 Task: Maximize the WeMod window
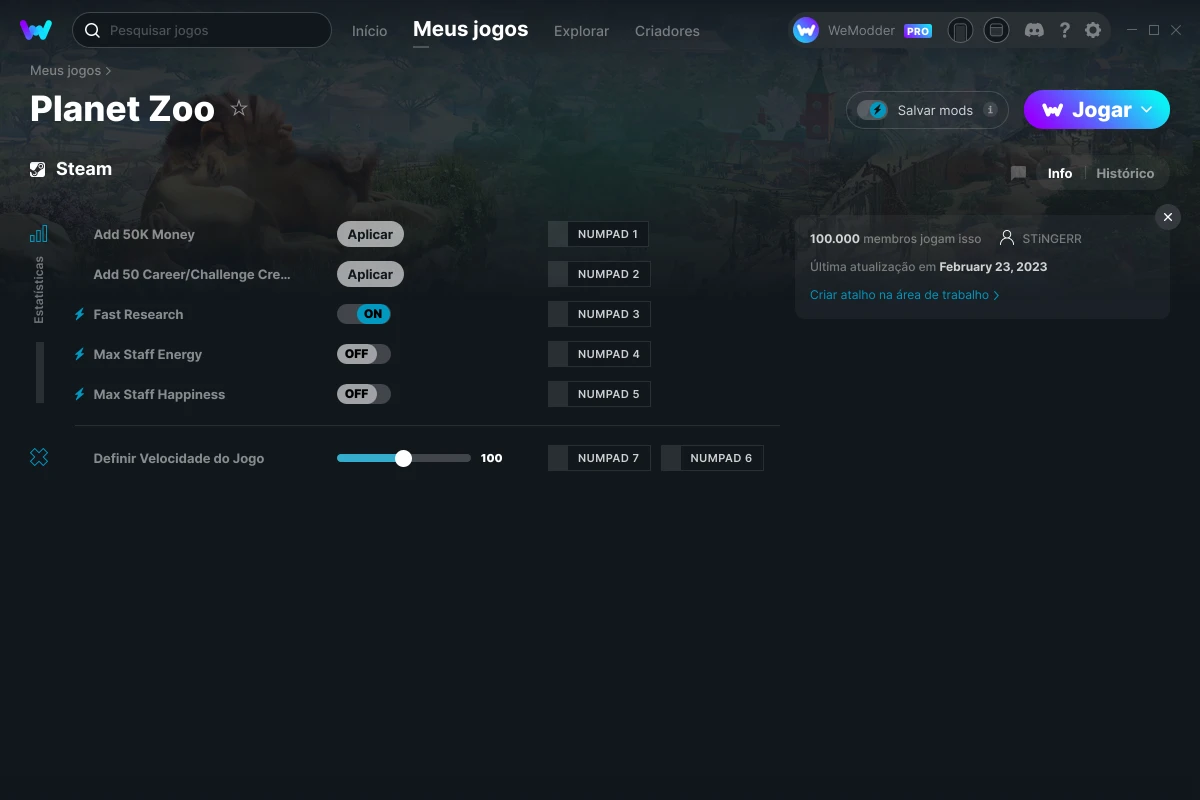coord(1153,30)
